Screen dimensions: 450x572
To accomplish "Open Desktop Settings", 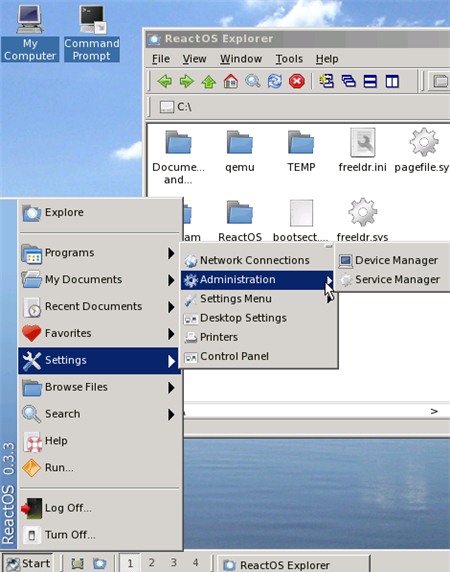I will (257, 318).
